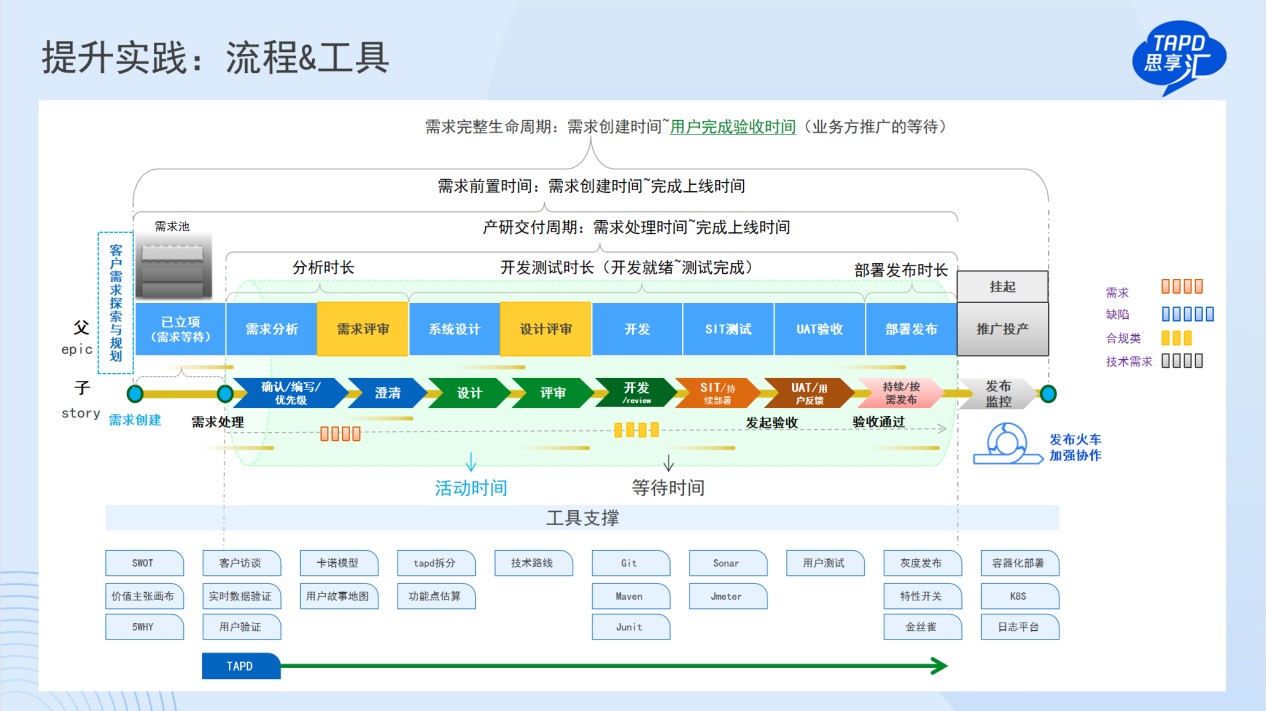Select the 日志平台 tool box

coord(1020,627)
